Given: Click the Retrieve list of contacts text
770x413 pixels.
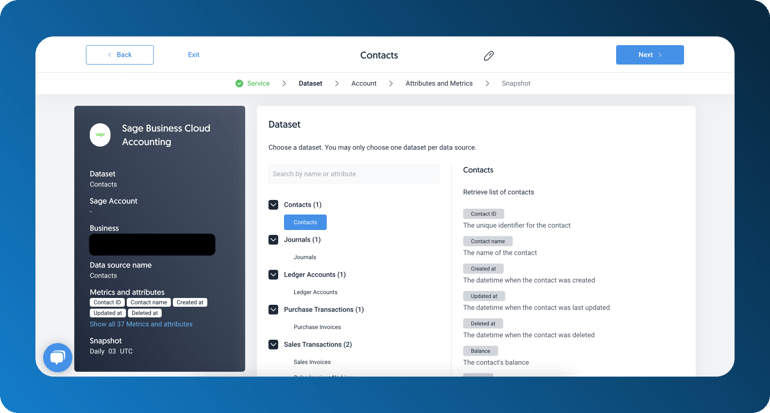Looking at the screenshot, I should click(x=498, y=192).
